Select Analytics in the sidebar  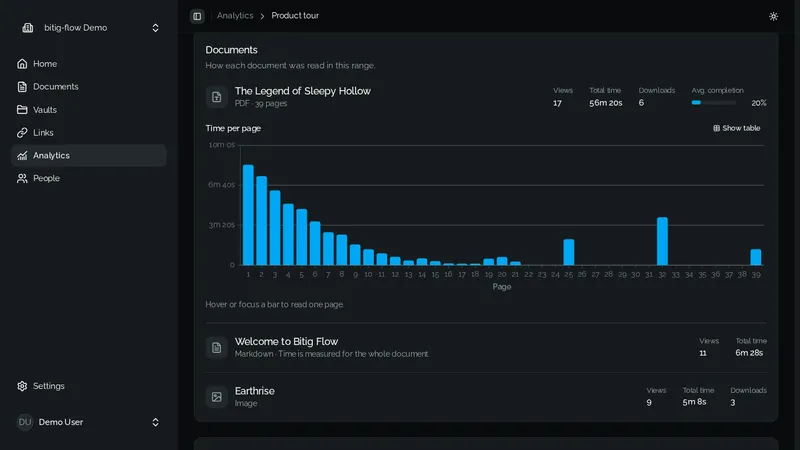tap(88, 156)
